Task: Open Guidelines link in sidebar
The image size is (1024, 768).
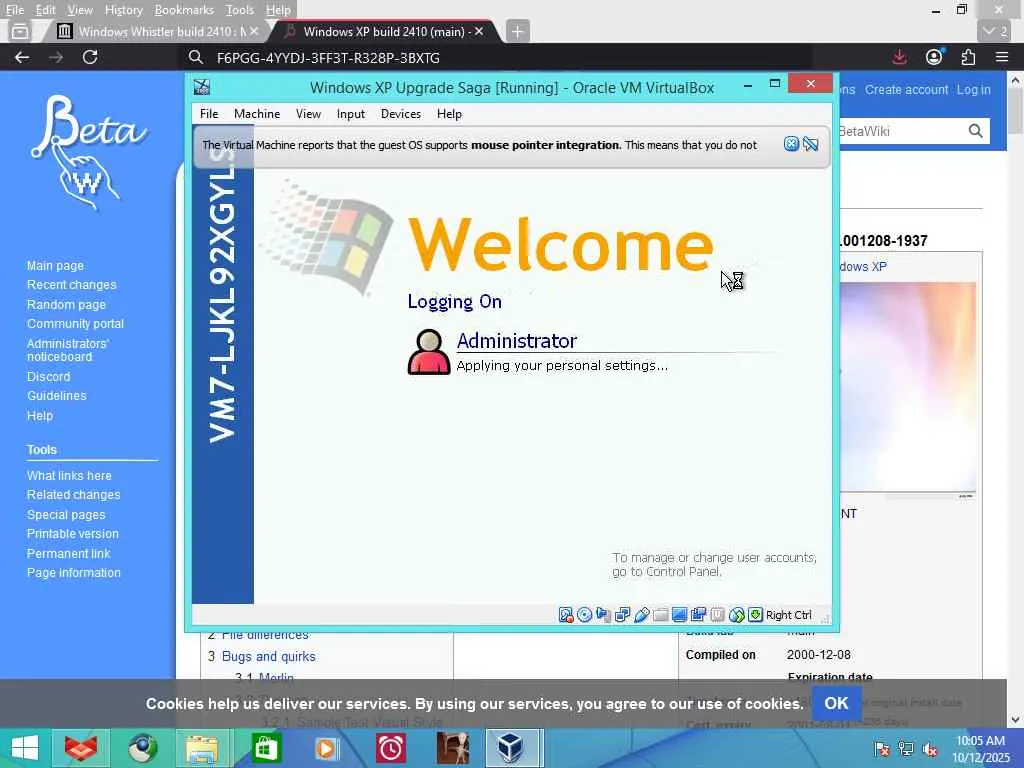Action: pos(56,396)
